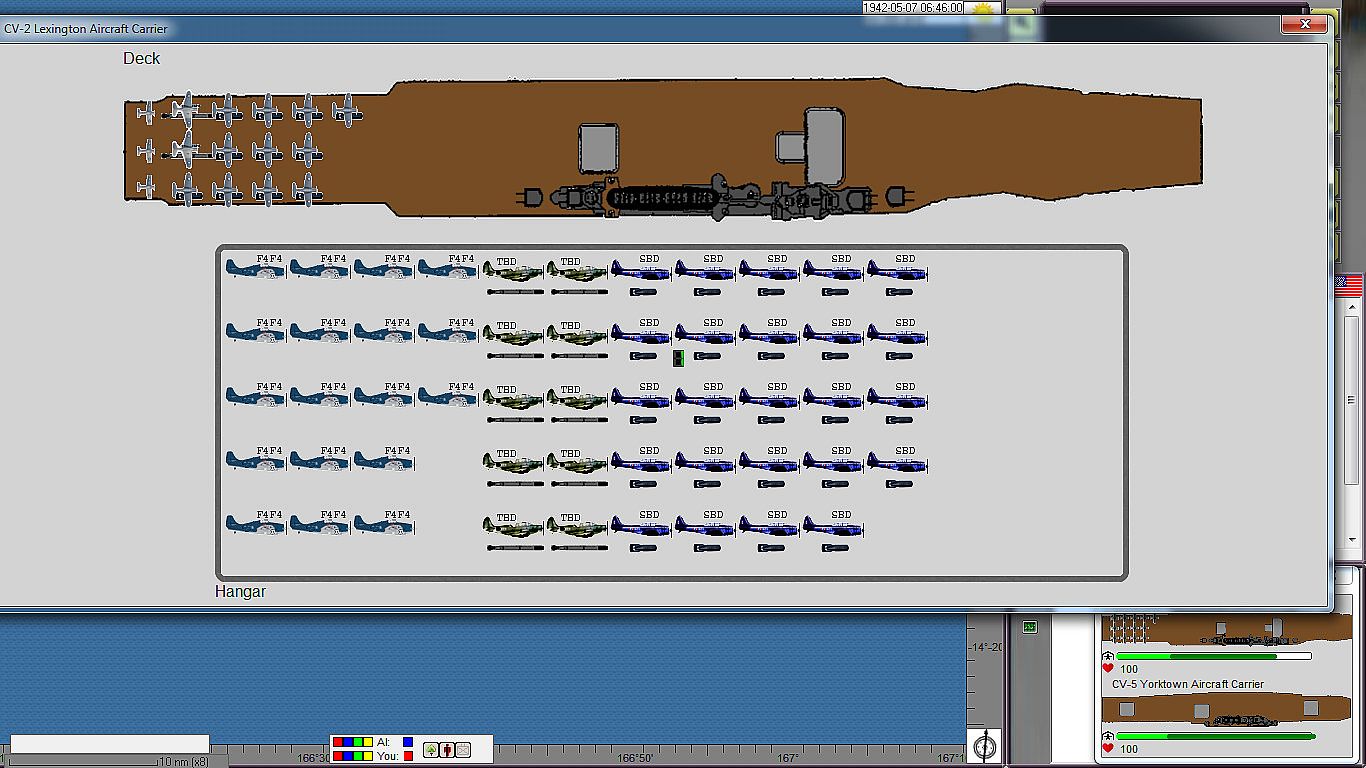Click the torpedo under first top-row TBD
This screenshot has width=1366, height=768.
(516, 292)
